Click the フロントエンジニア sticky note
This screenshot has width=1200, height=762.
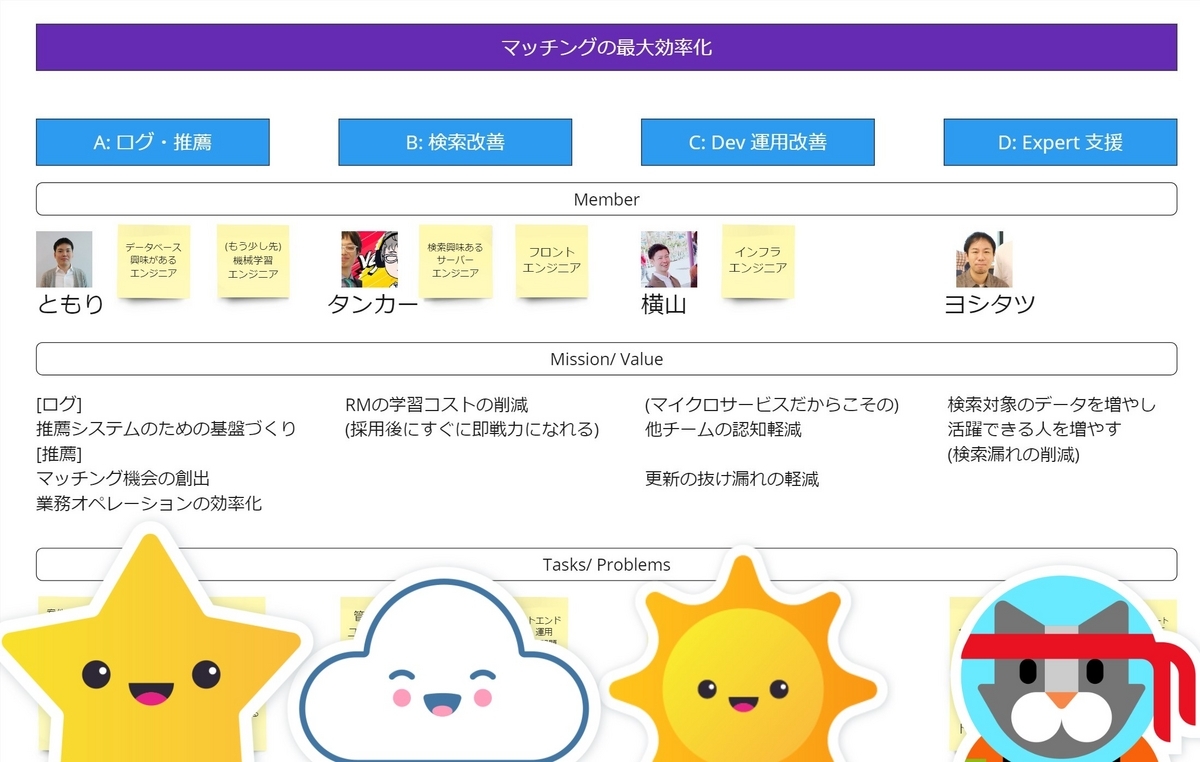click(x=552, y=260)
